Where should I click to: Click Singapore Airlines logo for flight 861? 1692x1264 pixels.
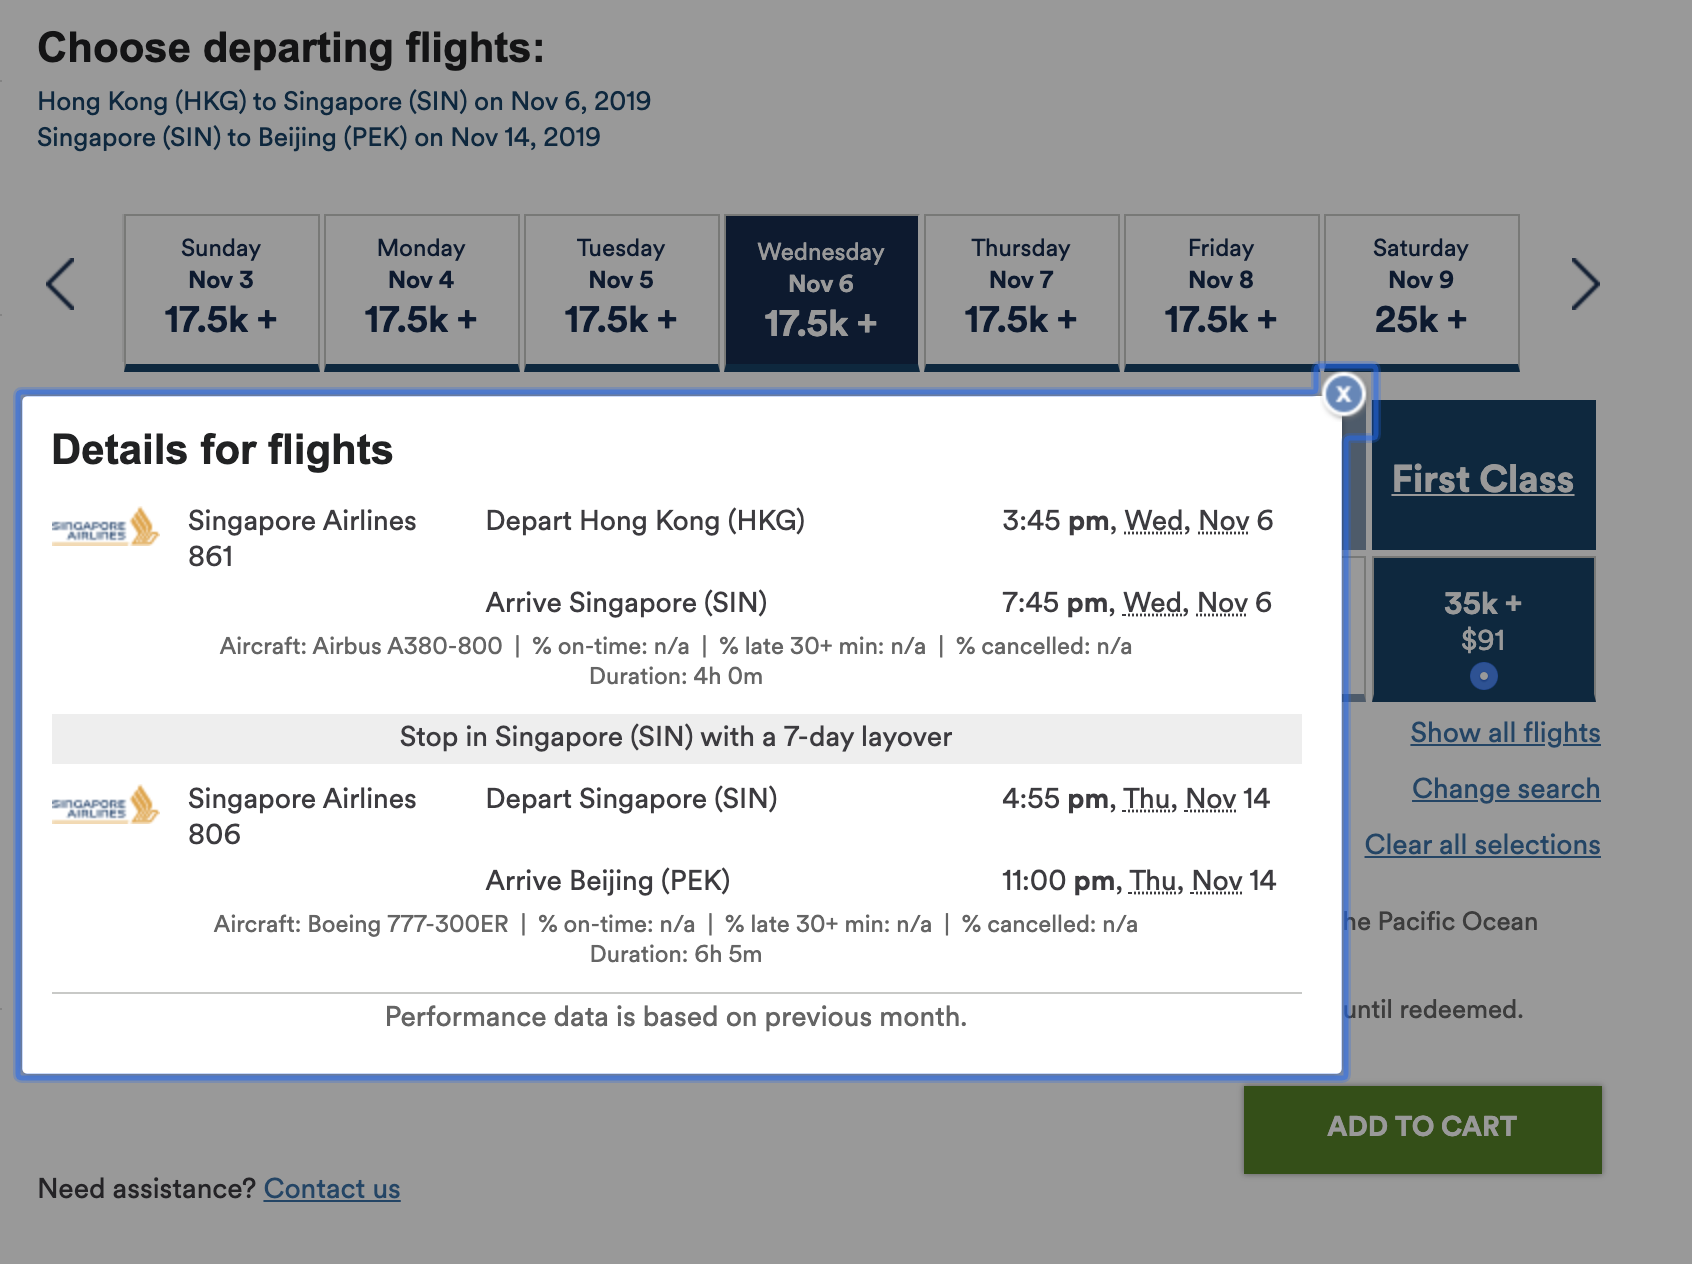[105, 527]
